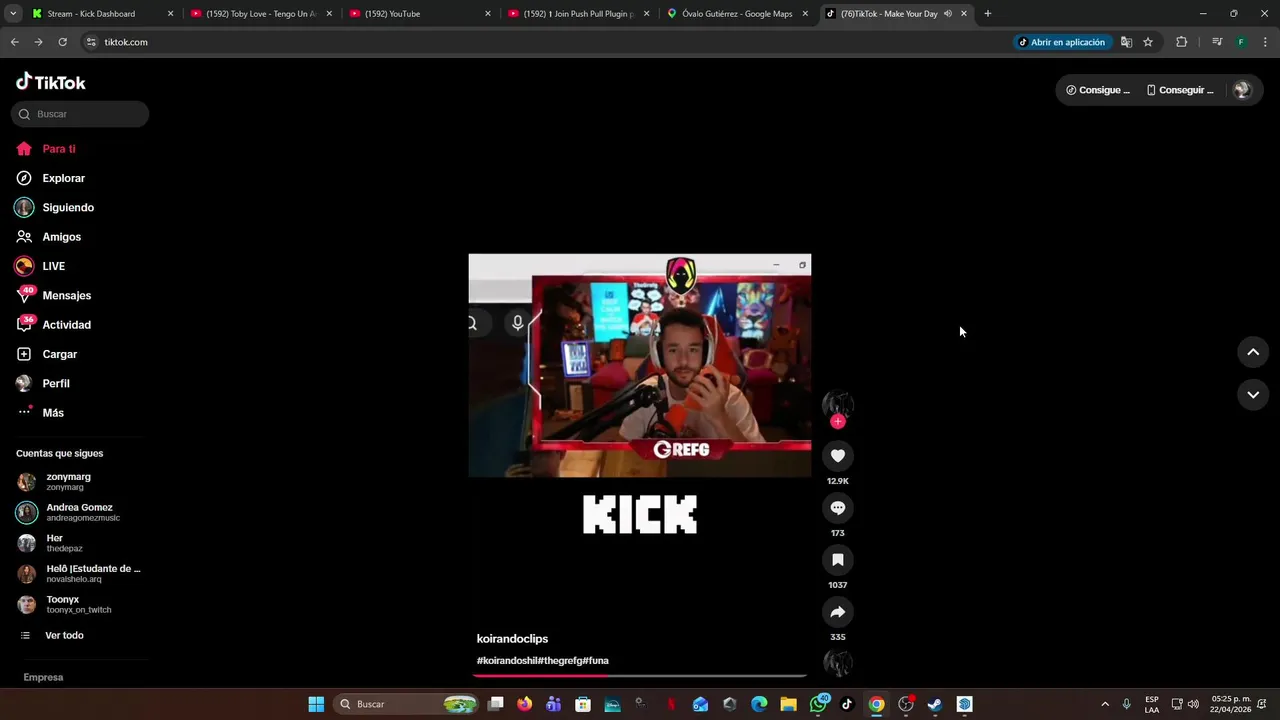This screenshot has width=1280, height=720.
Task: Go to next video with down chevron
Action: click(1253, 395)
